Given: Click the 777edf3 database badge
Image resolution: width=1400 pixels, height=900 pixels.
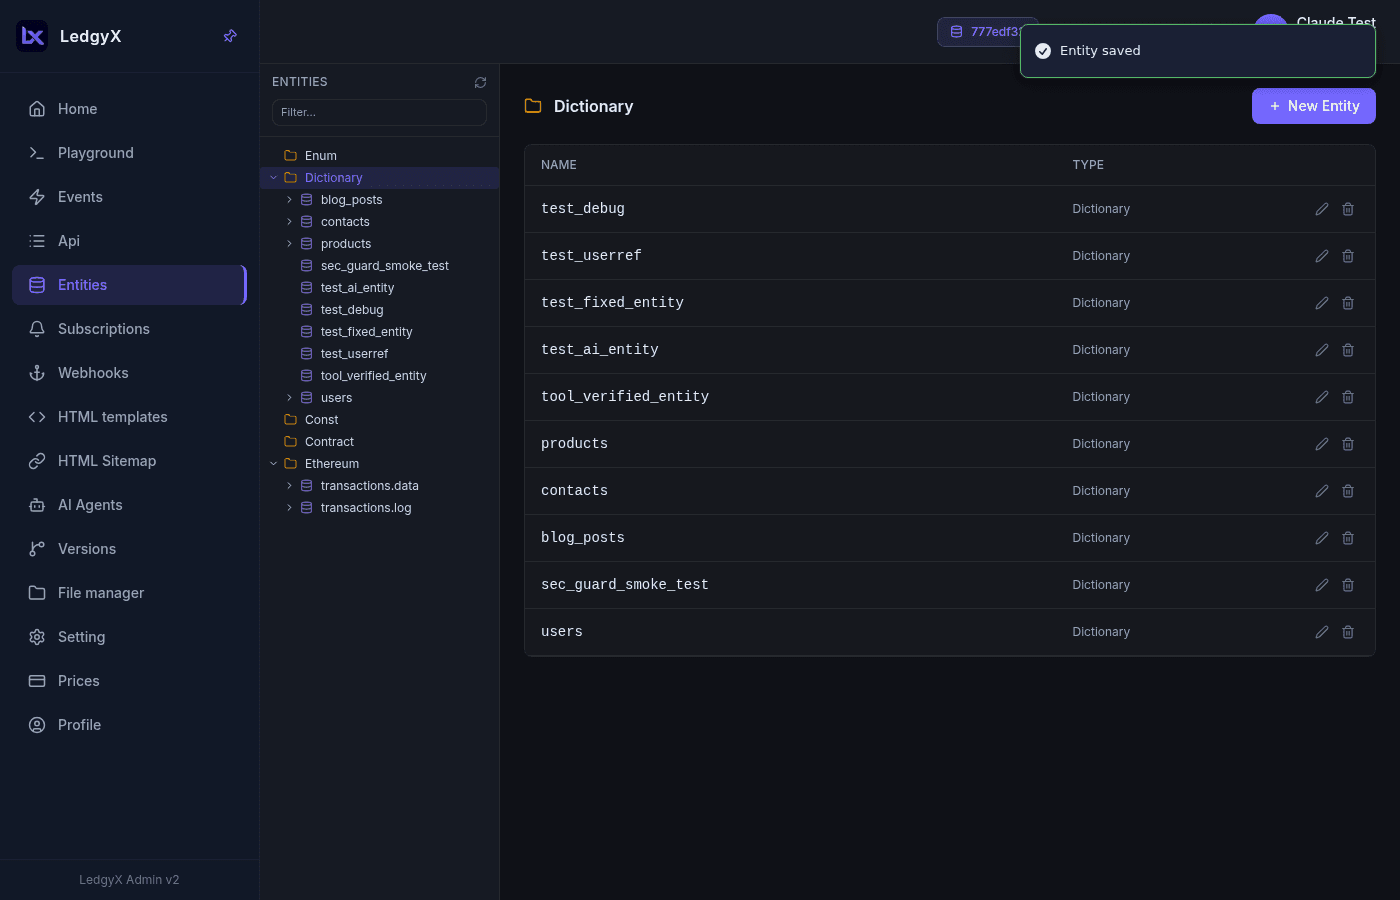Looking at the screenshot, I should tap(985, 32).
